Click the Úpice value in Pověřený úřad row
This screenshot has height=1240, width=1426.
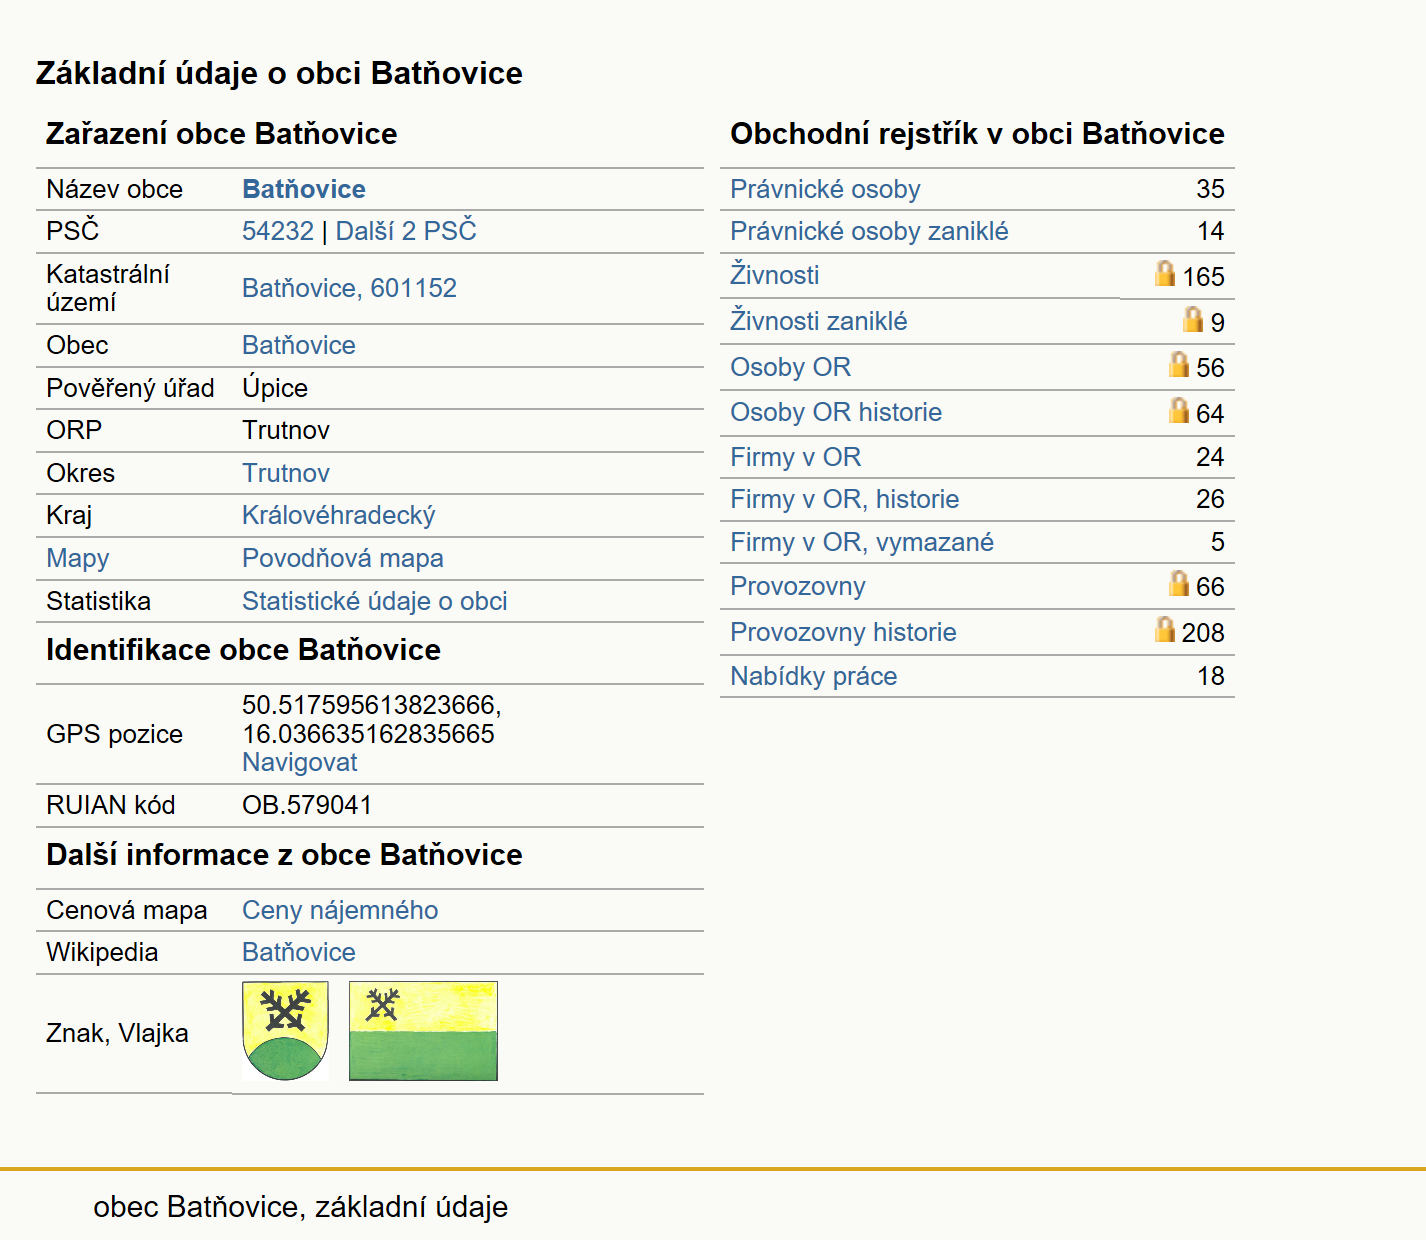point(275,388)
